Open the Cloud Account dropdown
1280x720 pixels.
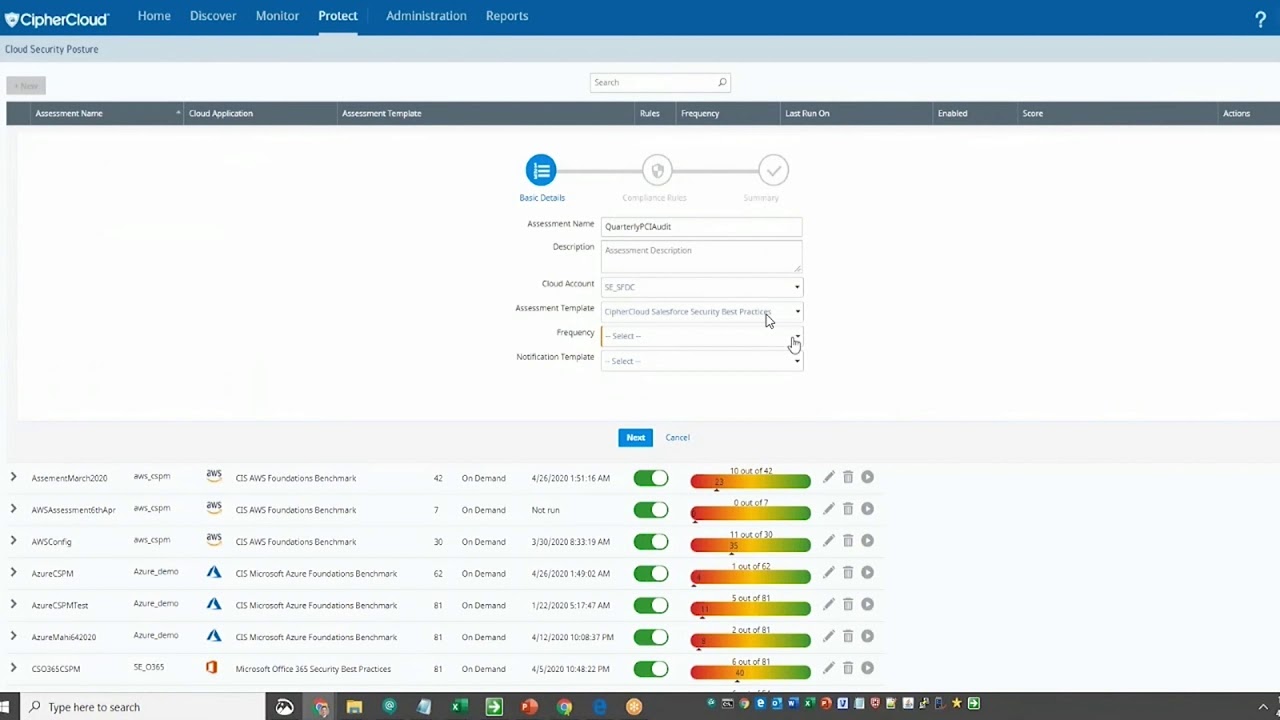(701, 287)
